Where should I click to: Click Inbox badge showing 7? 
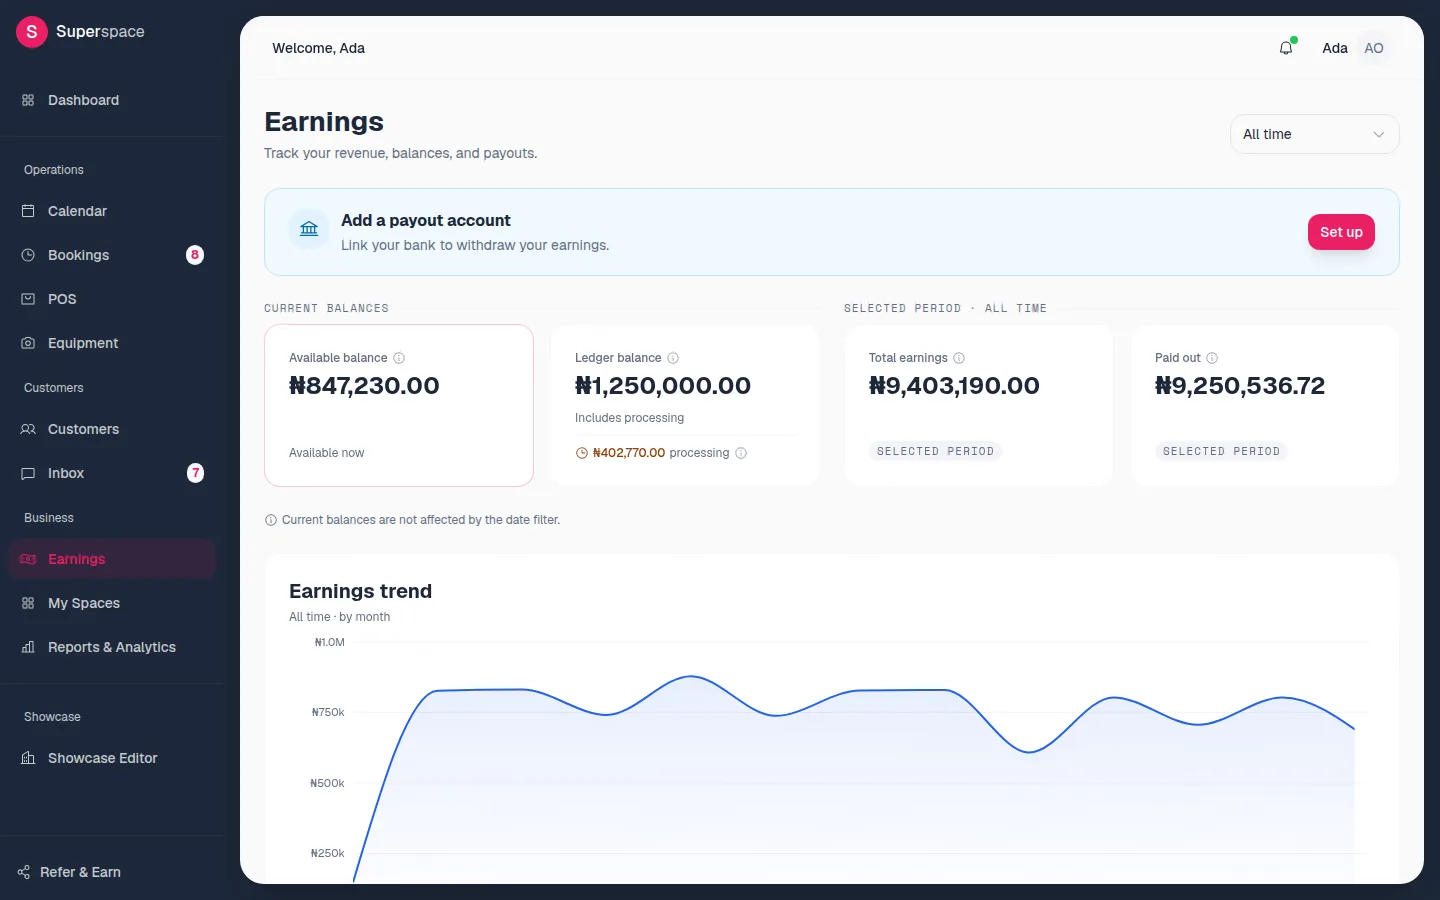click(195, 473)
